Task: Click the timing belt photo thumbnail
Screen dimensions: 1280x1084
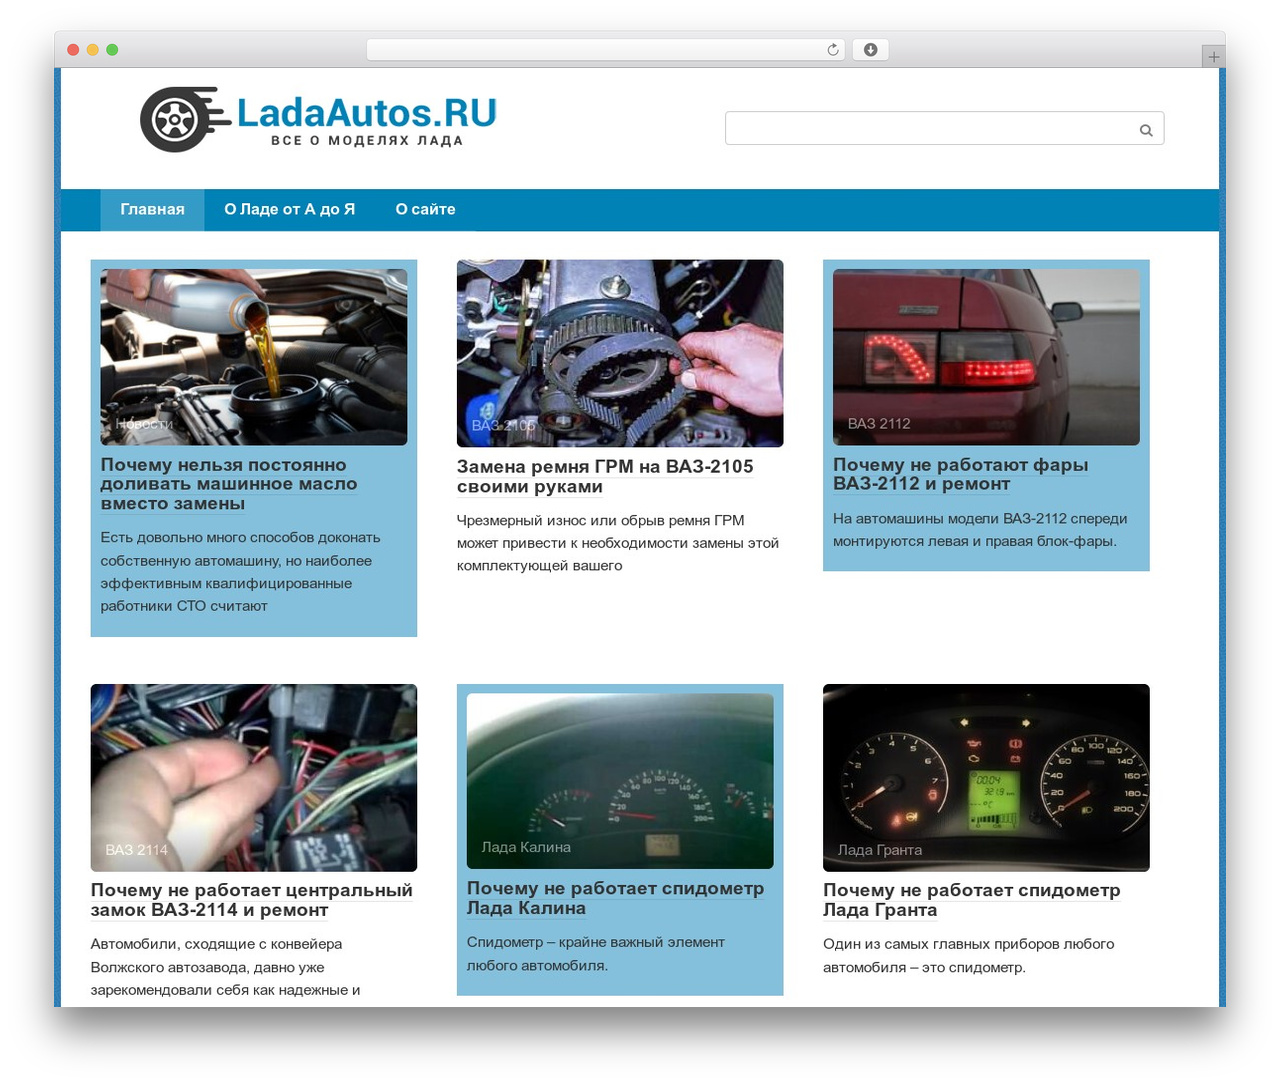Action: click(620, 353)
